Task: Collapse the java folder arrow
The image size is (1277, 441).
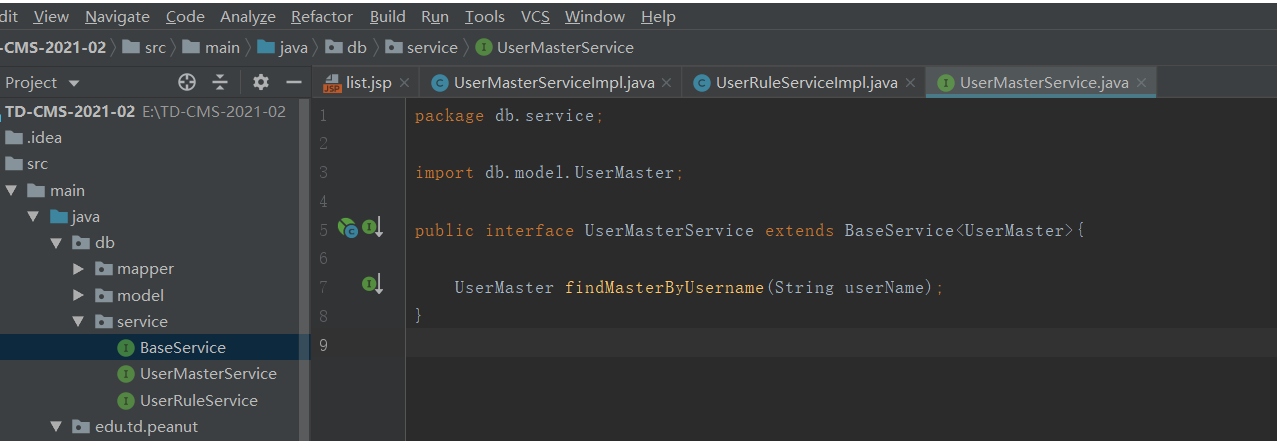Action: pyautogui.click(x=33, y=217)
